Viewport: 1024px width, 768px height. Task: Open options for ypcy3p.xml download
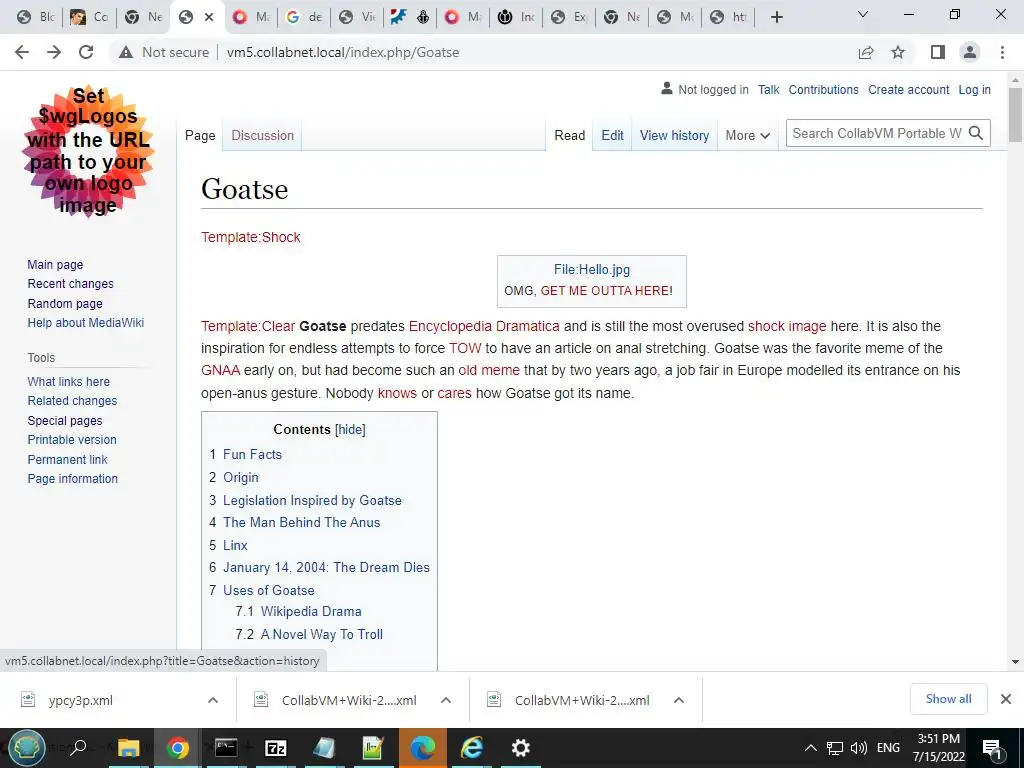tap(213, 700)
